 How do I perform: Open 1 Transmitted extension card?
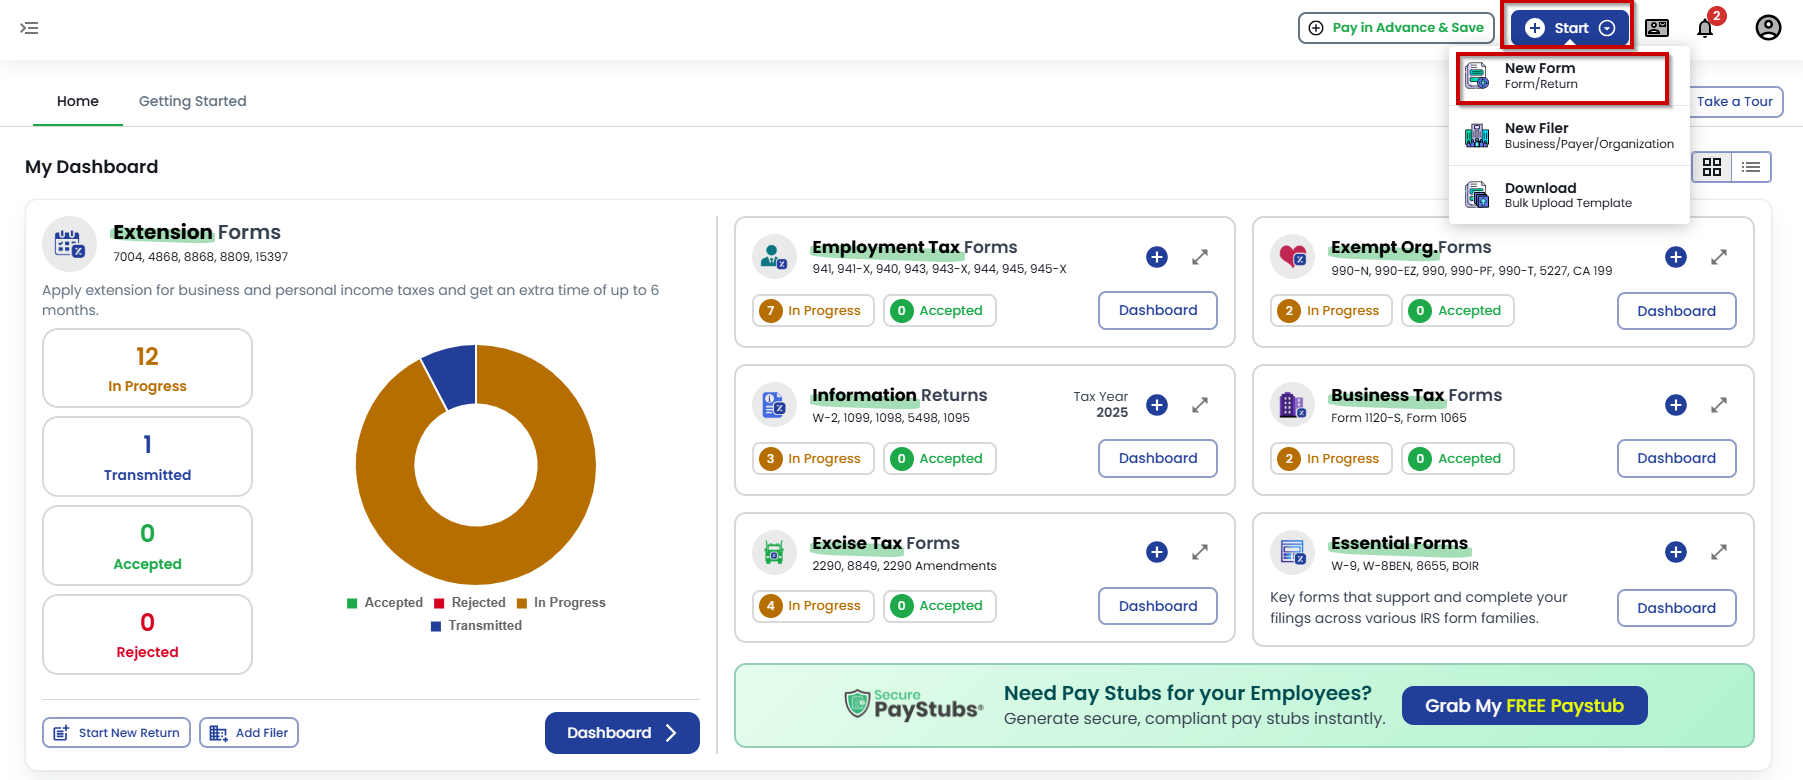[x=147, y=457]
